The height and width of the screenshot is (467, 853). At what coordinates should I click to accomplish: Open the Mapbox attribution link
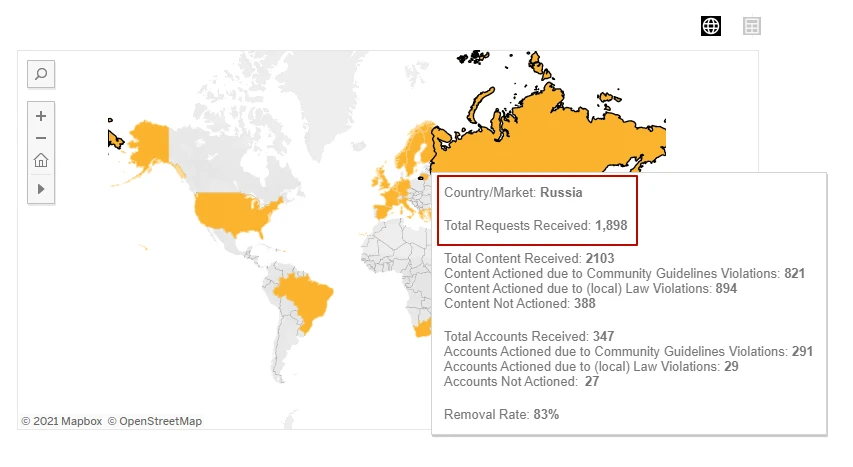[61, 421]
